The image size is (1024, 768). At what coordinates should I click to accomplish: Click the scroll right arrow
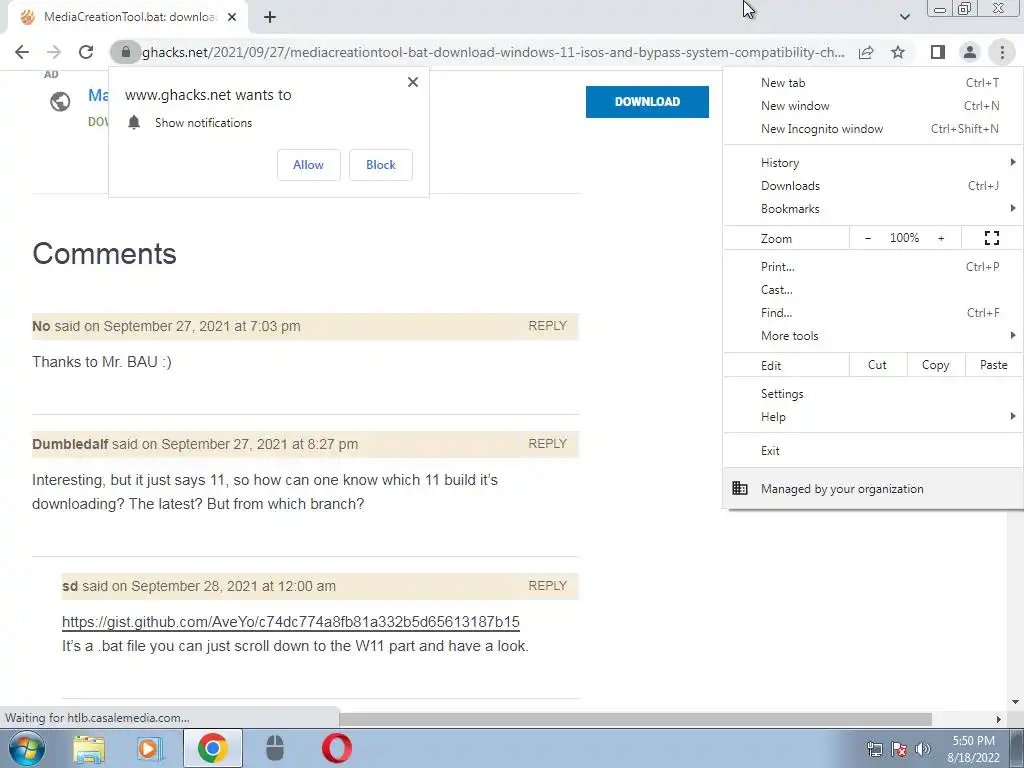[999, 719]
